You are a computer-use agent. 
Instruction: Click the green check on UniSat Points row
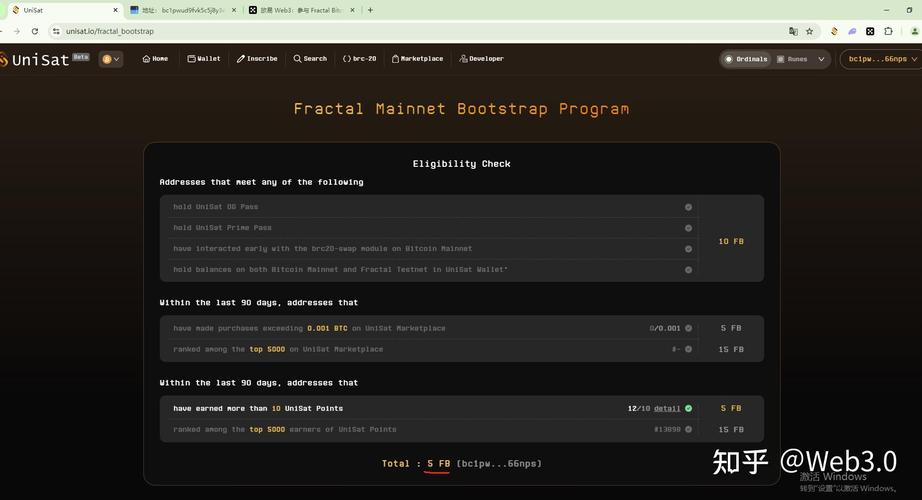pyautogui.click(x=689, y=408)
